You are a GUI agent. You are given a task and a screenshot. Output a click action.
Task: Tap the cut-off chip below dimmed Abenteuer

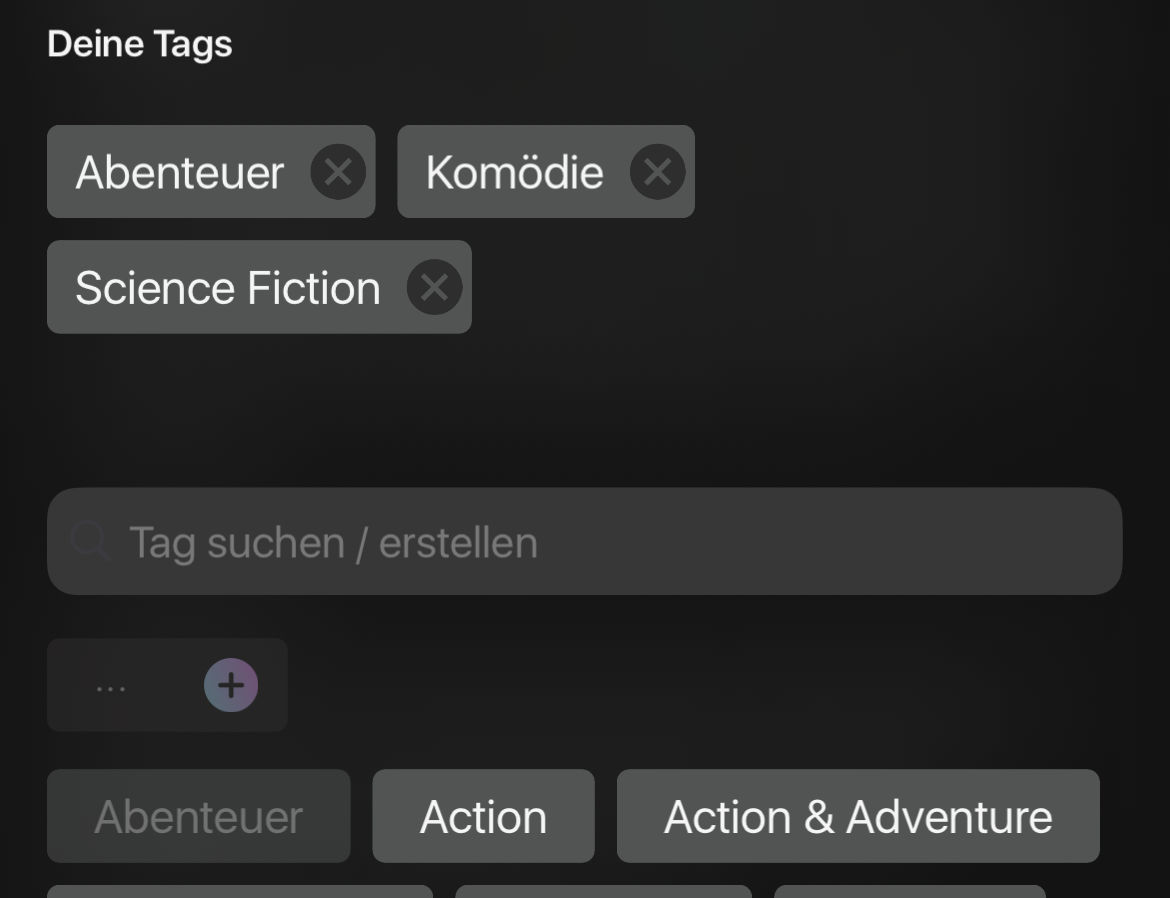point(240,891)
